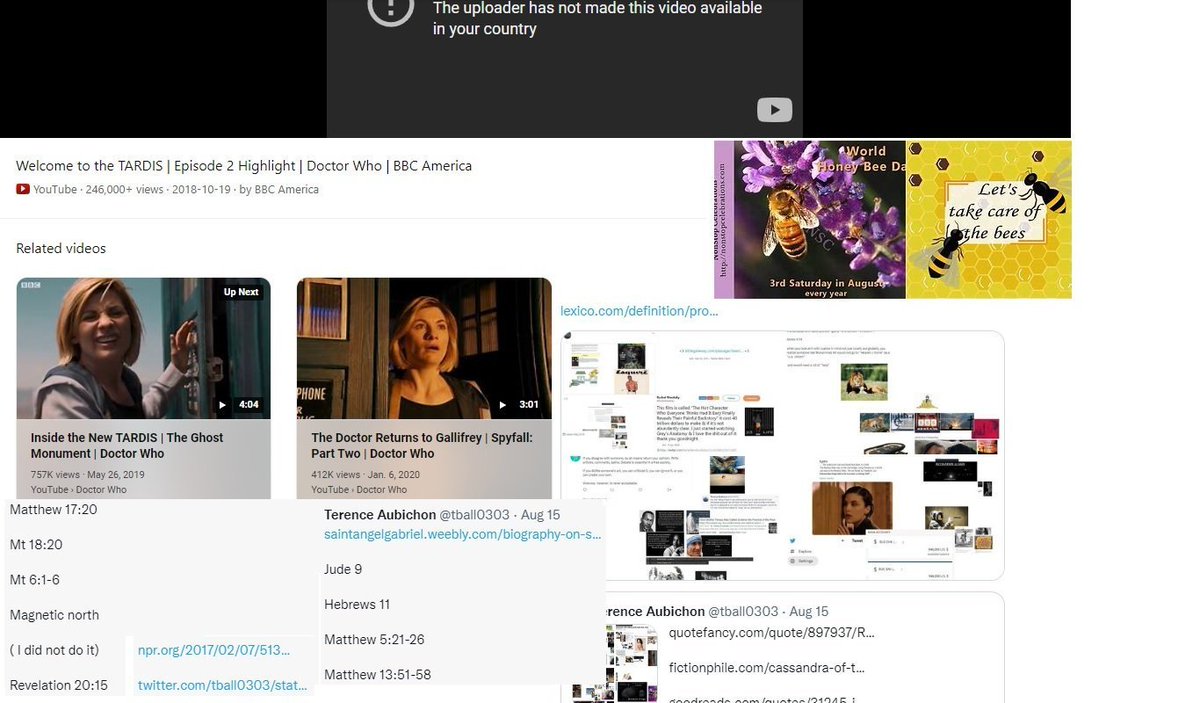Screen dimensions: 1200x703
Task: Click the unavailable-video warning exclamation icon
Action: coord(391,8)
